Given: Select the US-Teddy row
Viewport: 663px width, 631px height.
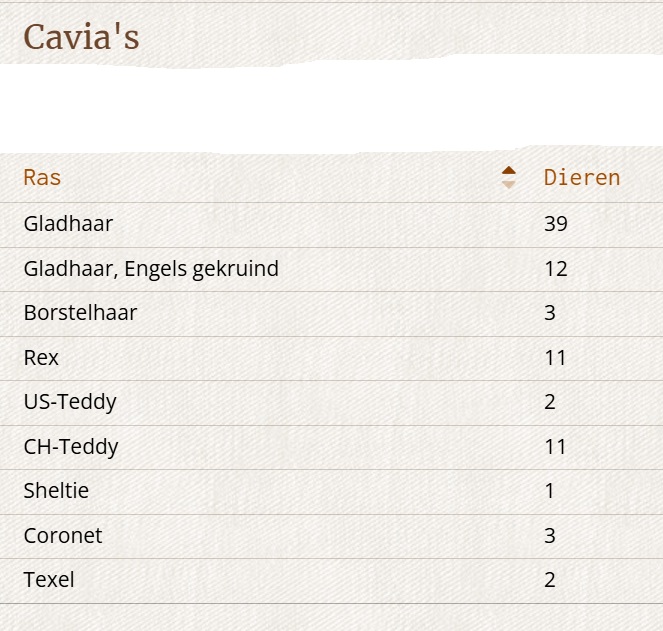Looking at the screenshot, I should click(332, 403).
